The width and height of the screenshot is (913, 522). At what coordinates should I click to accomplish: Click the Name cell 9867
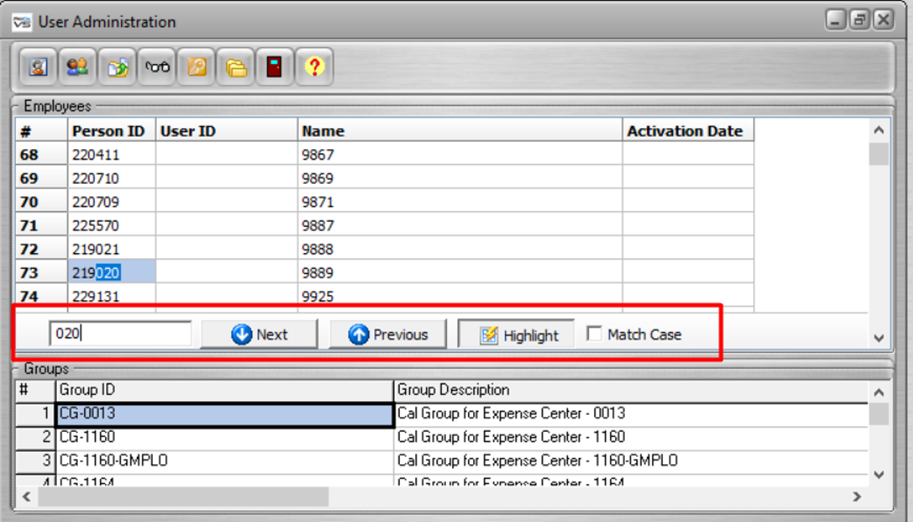[460, 154]
